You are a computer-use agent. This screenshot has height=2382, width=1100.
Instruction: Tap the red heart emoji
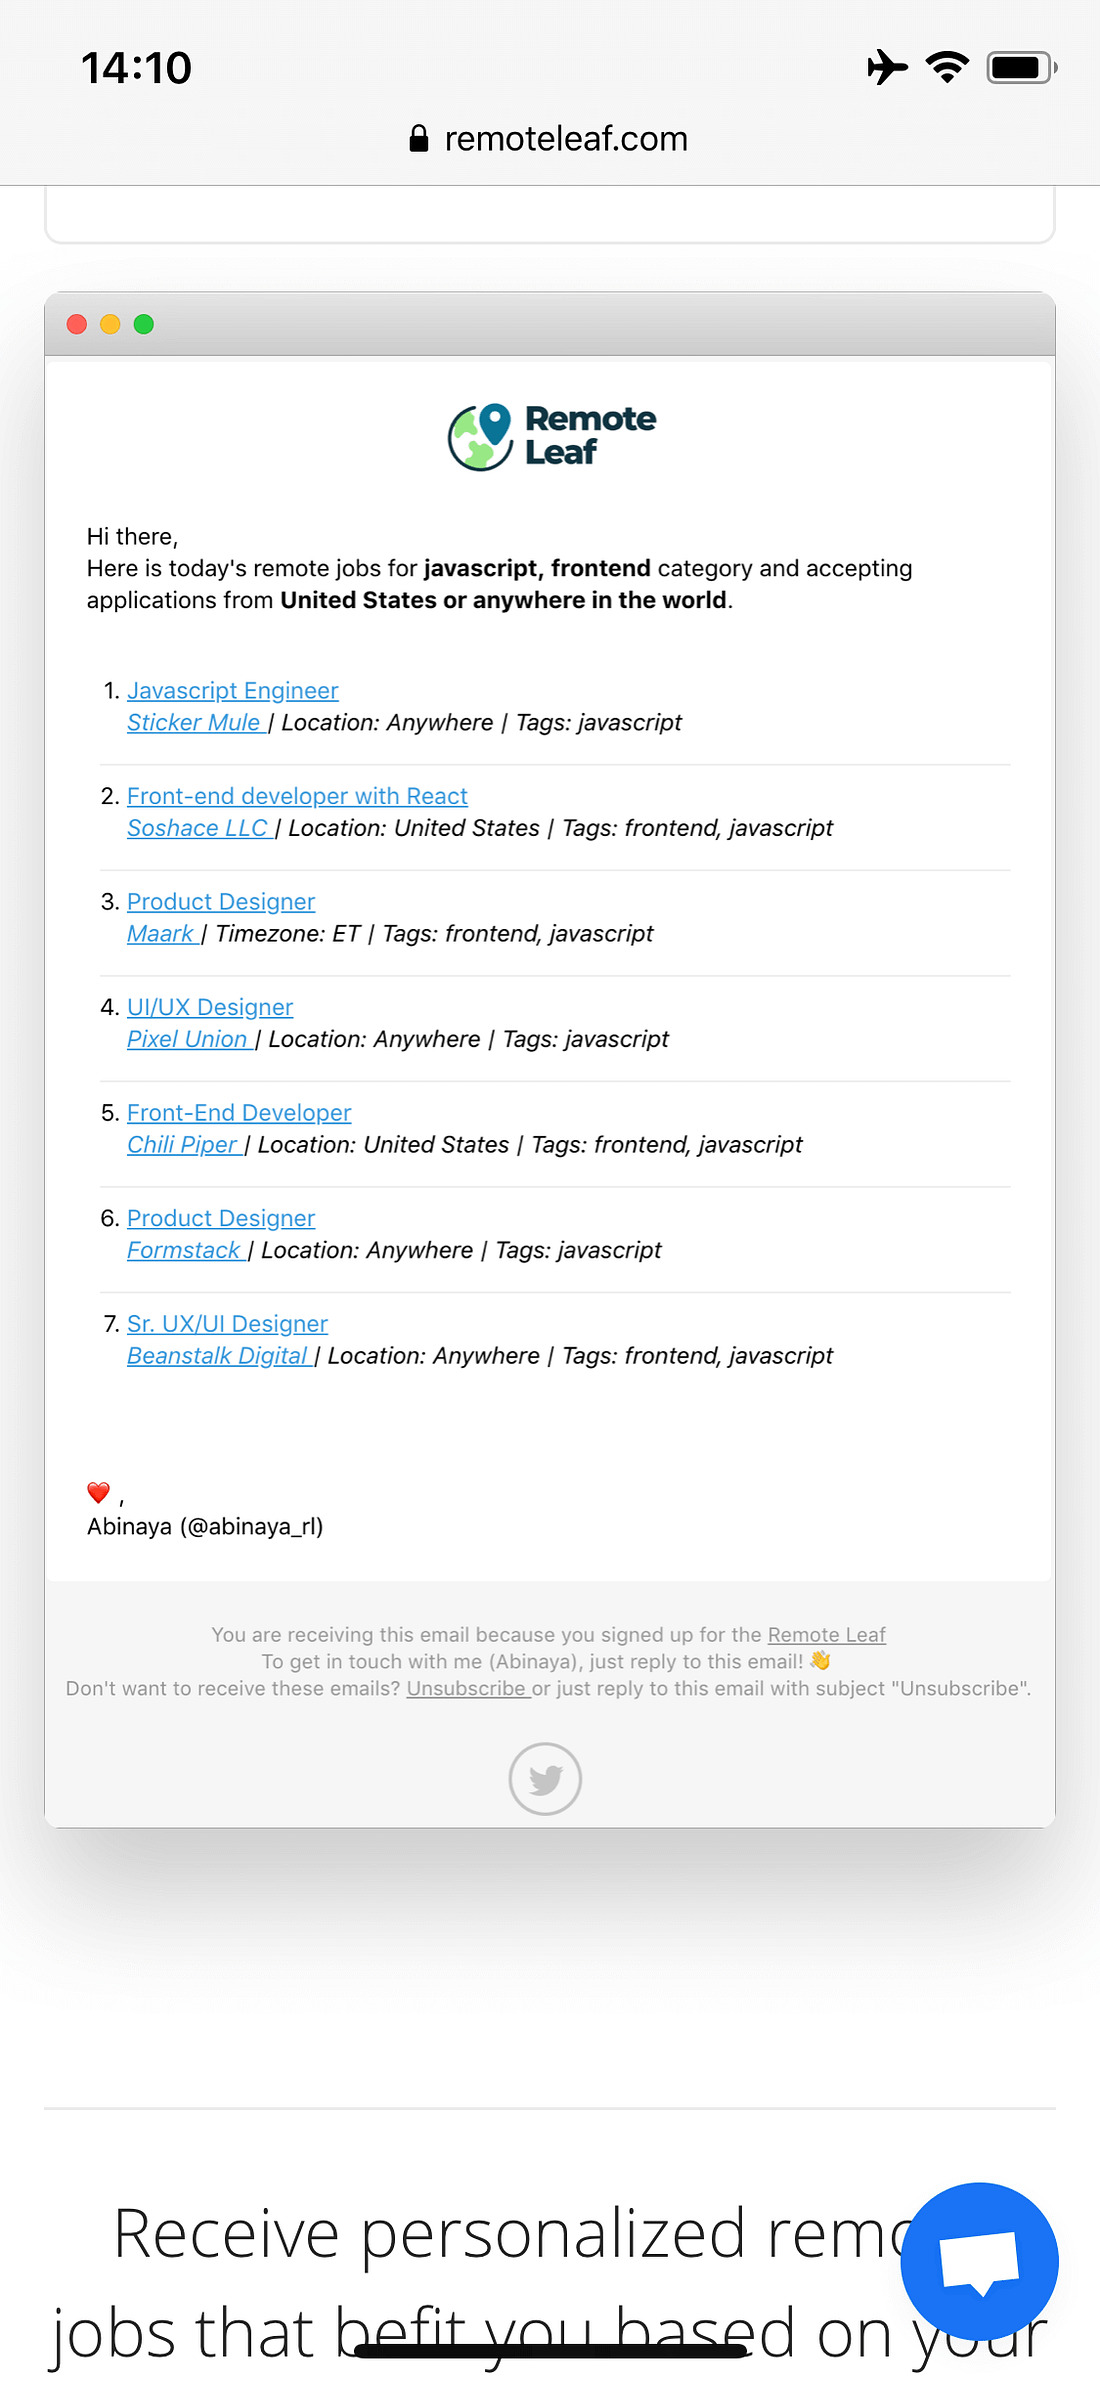click(x=98, y=1493)
